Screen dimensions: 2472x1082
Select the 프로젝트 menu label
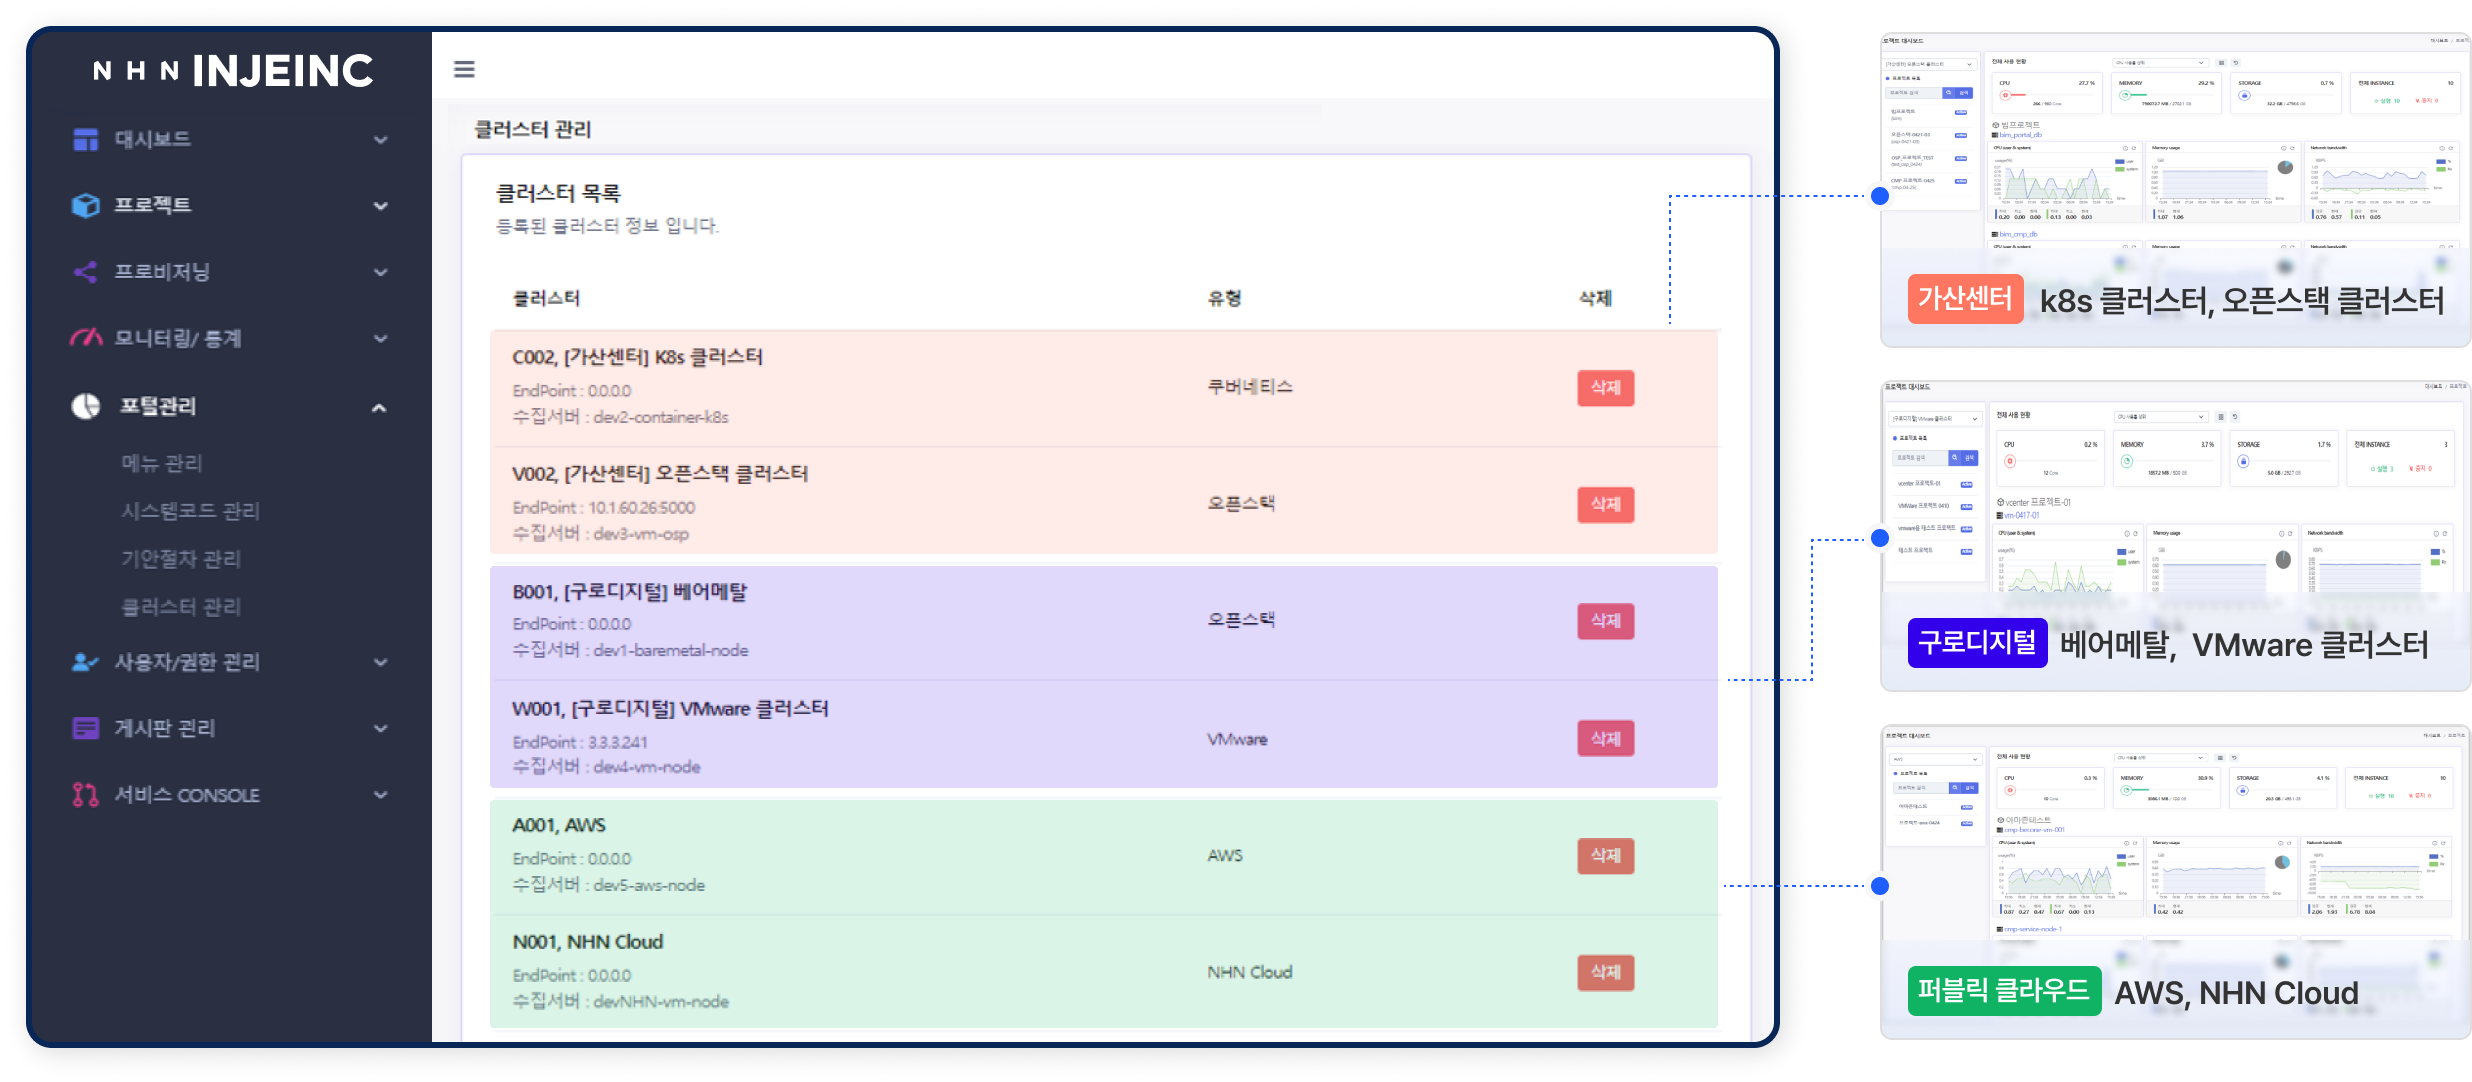tap(152, 205)
